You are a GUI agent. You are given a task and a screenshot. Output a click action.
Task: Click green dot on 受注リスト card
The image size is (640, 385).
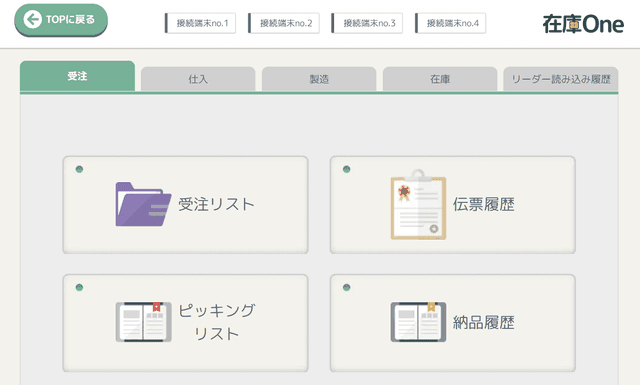coord(79,169)
